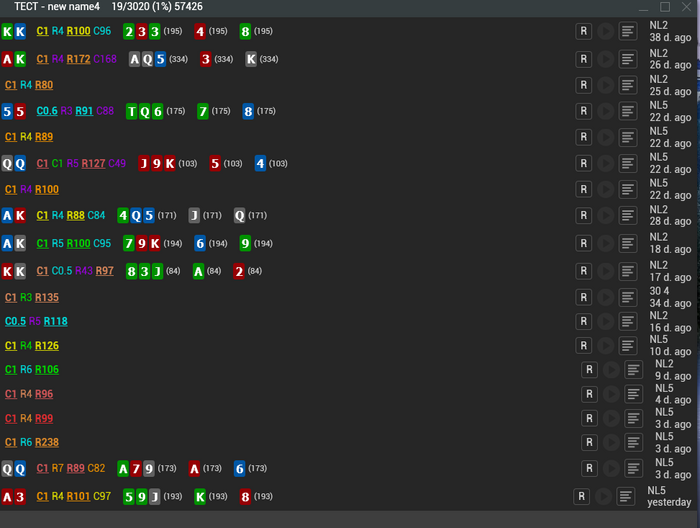This screenshot has height=528, width=700.
Task: Click the '38 d. ago' timestamp
Action: [670, 37]
